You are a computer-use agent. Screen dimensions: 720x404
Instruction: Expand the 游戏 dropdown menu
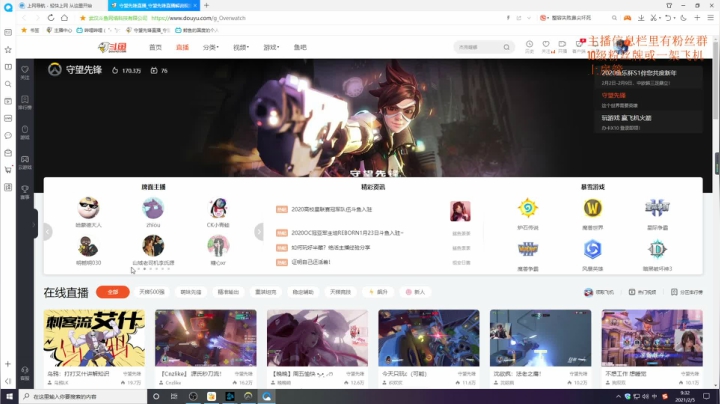[271, 47]
